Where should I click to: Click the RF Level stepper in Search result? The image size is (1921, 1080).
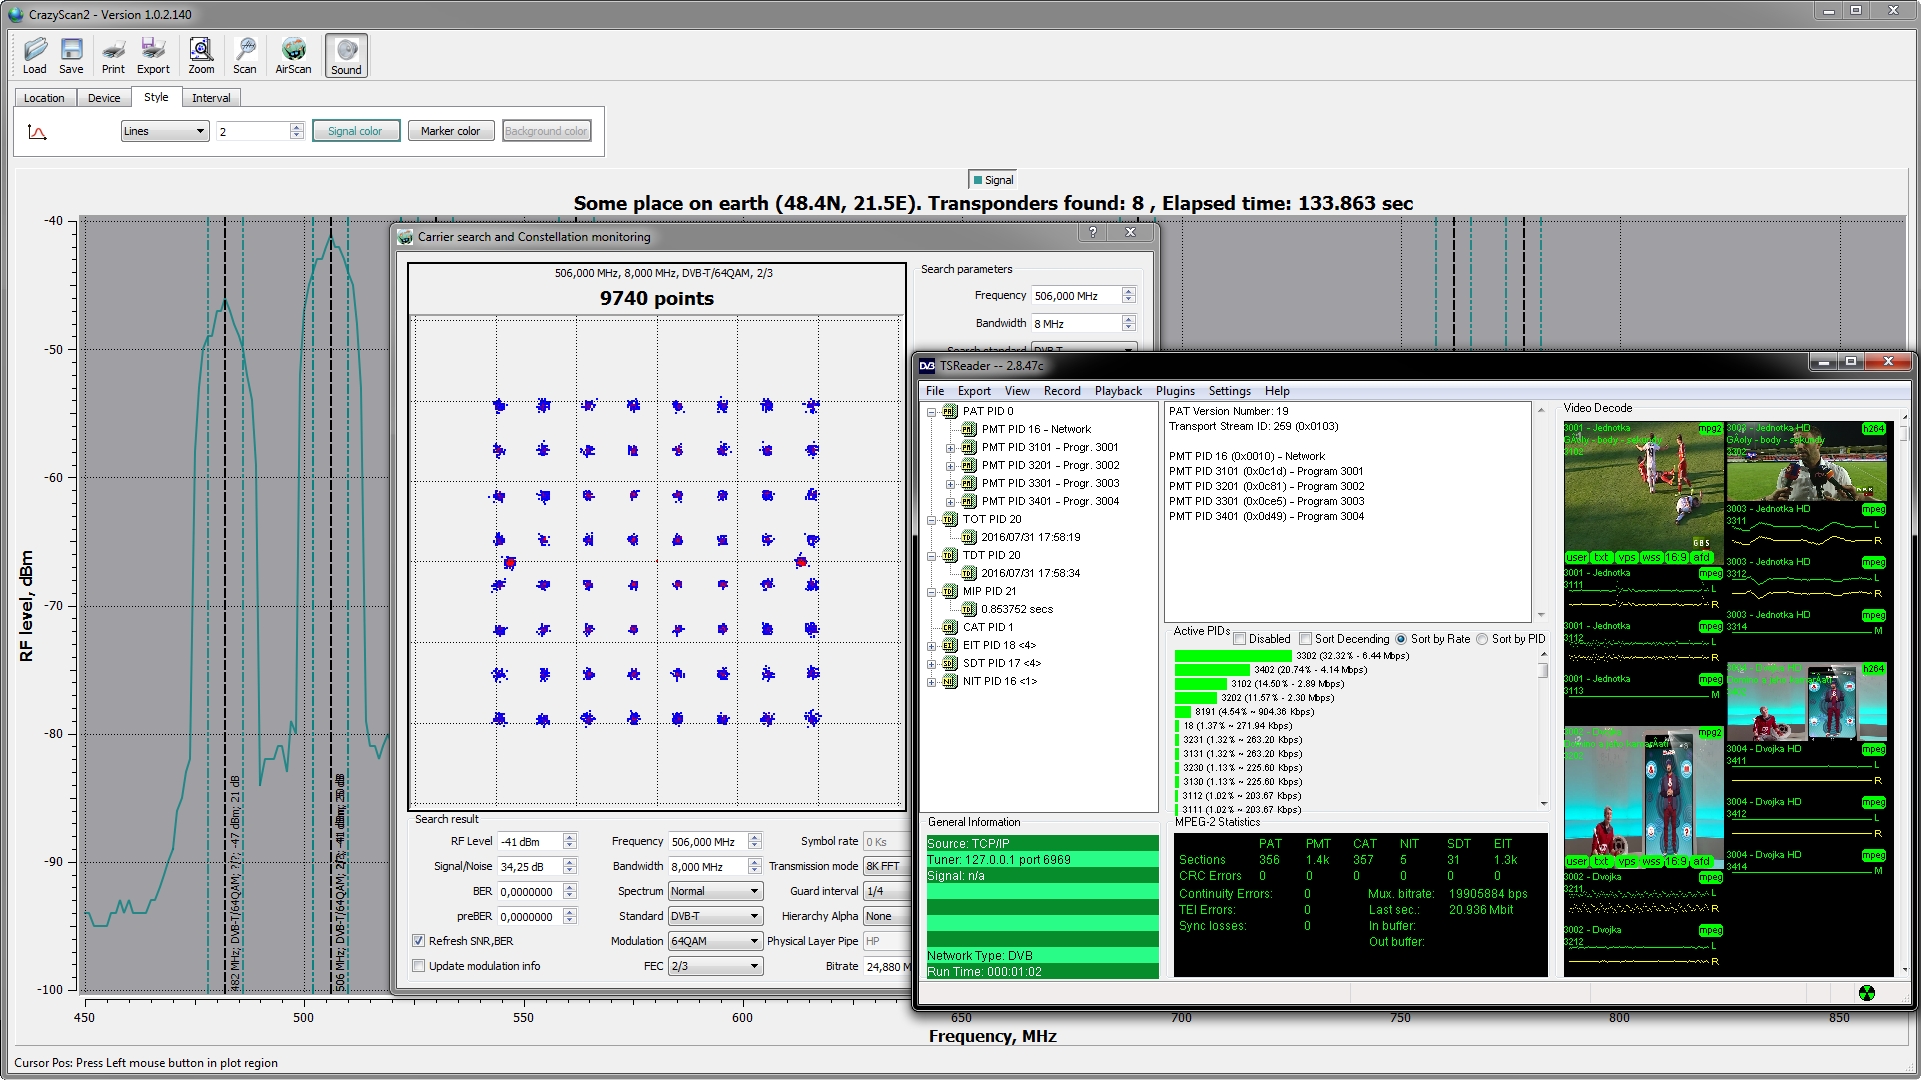(x=569, y=842)
